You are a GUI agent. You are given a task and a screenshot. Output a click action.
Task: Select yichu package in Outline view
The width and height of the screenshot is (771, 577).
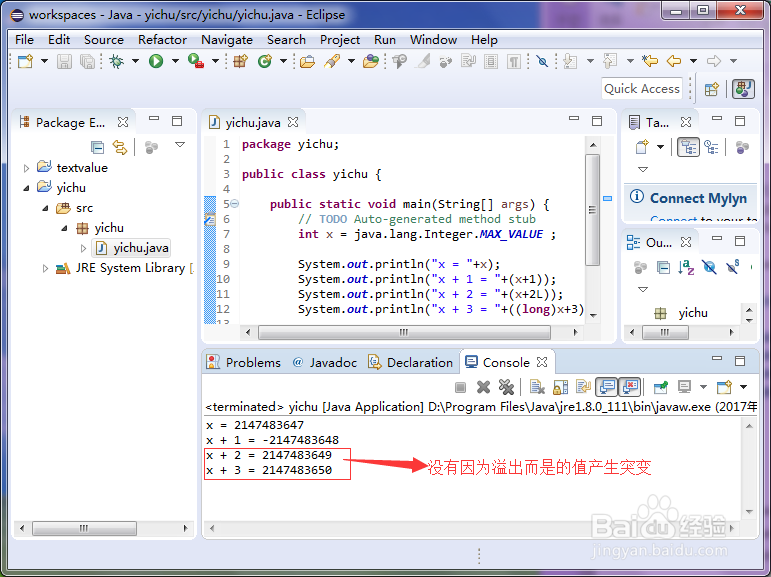coord(682,313)
